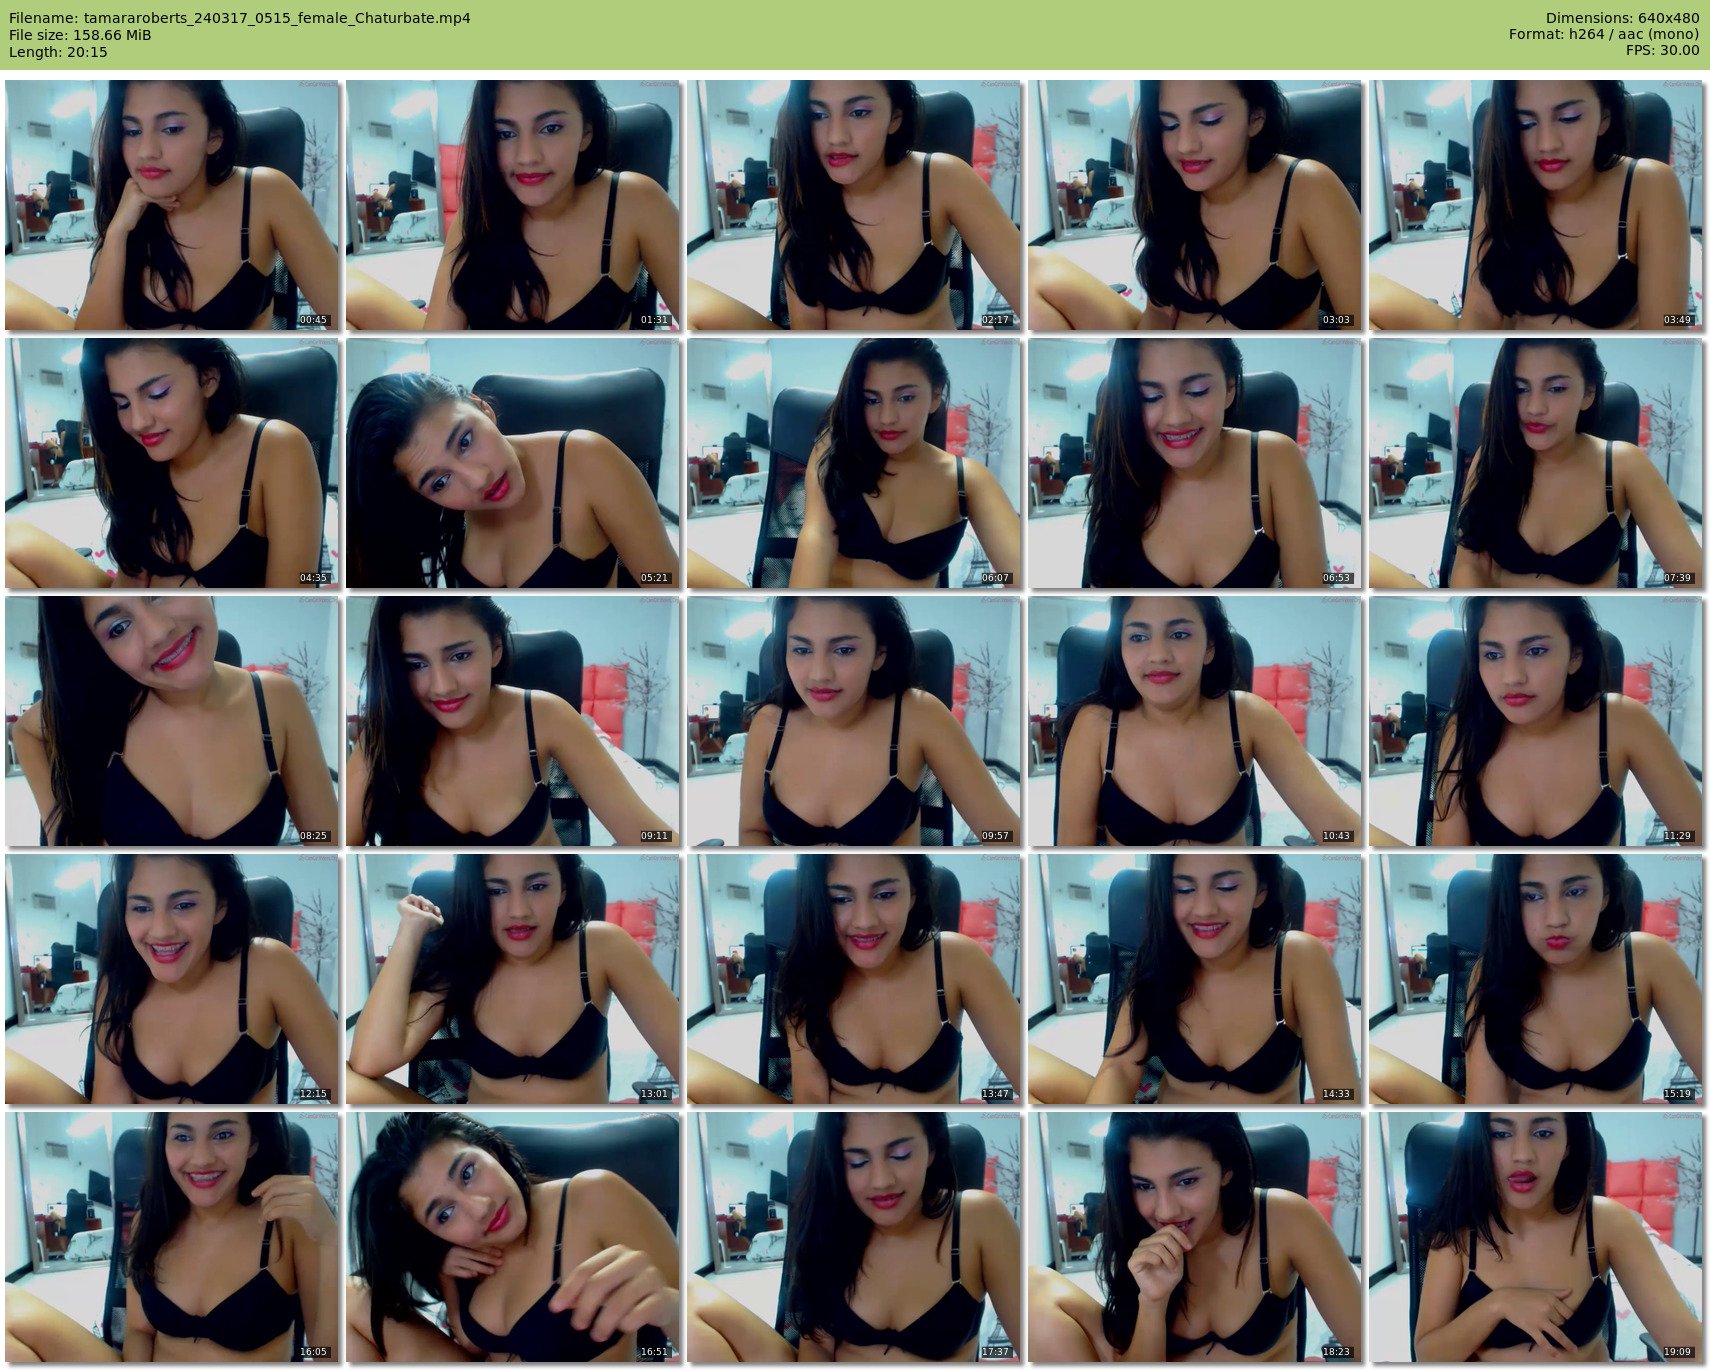Screen dimensions: 1710x1370
Task: Select the thumbnail at timestamp 13:01
Action: pyautogui.click(x=513, y=979)
